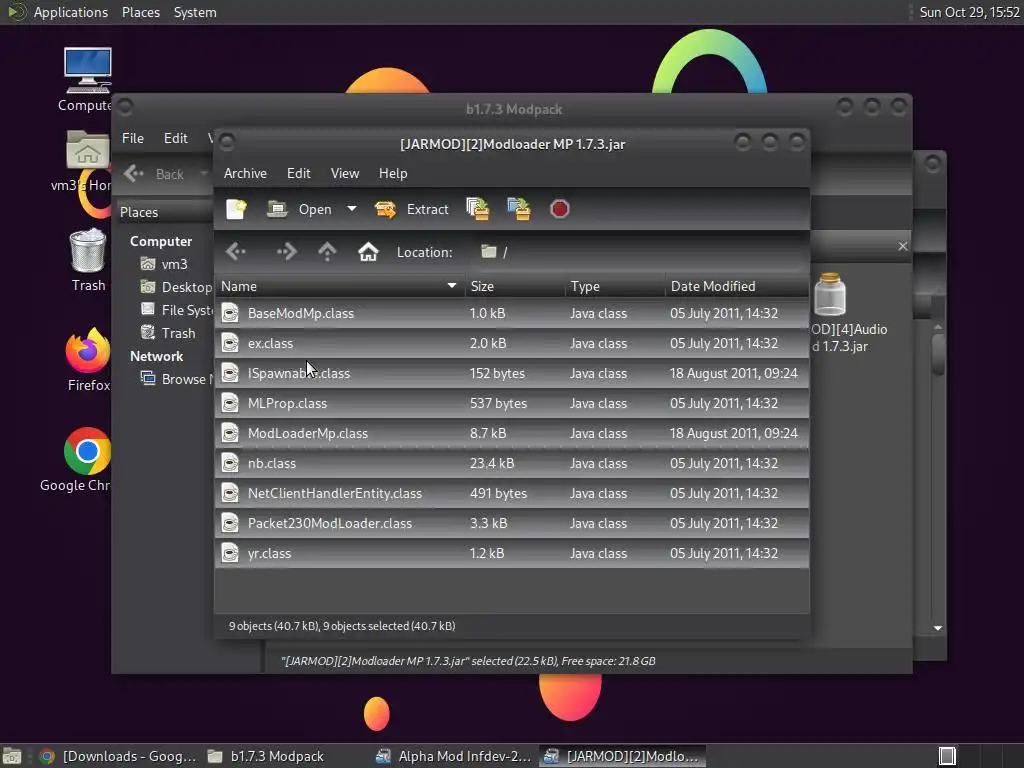This screenshot has height=768, width=1024.
Task: Click the Location path field
Action: pyautogui.click(x=640, y=252)
